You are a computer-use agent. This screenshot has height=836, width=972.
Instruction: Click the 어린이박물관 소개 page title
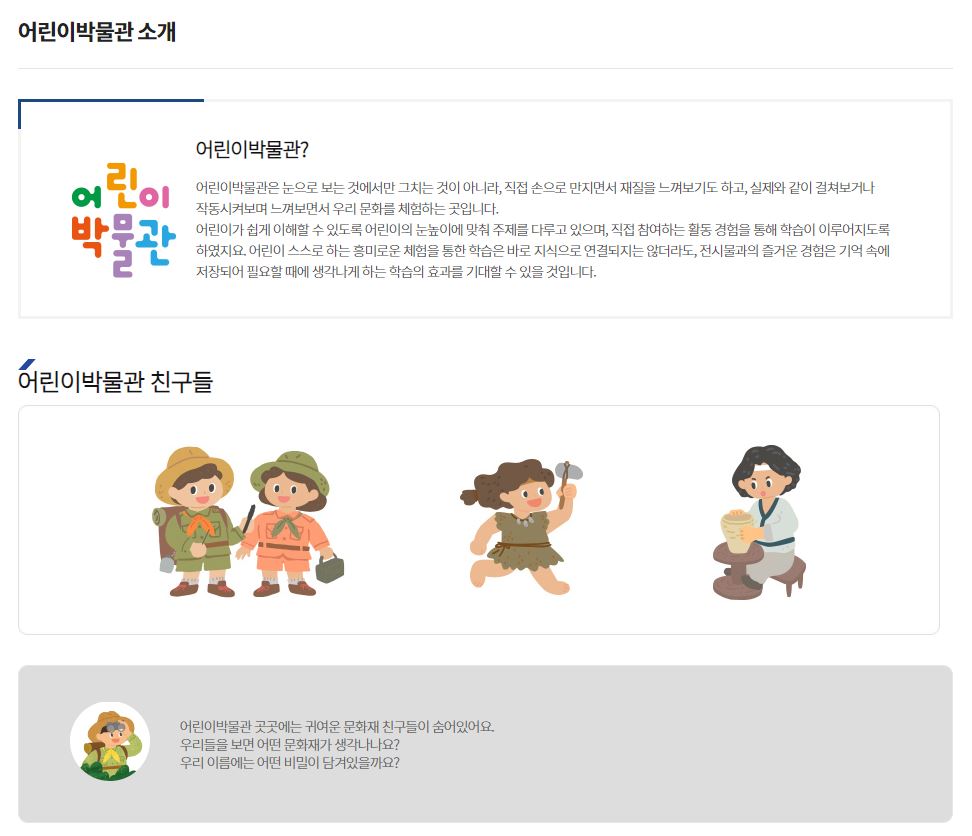97,31
